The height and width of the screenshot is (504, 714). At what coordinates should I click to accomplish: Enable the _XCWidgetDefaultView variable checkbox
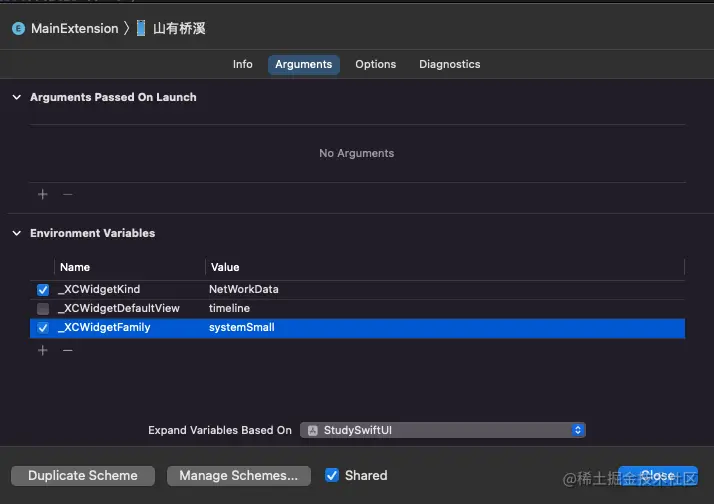click(x=43, y=309)
